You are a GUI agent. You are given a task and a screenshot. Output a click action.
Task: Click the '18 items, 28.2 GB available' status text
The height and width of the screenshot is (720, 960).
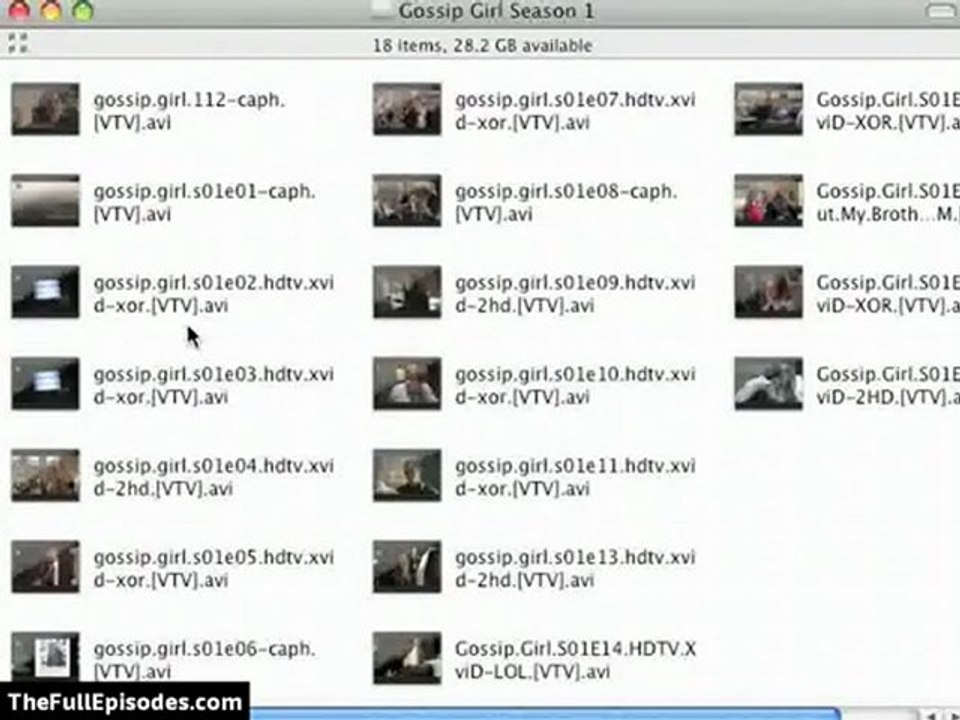point(482,45)
